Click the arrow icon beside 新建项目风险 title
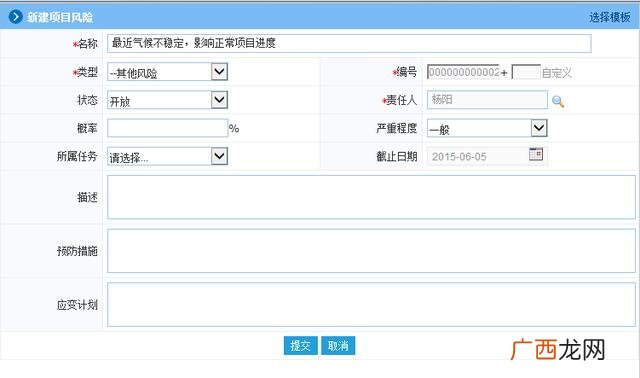Viewport: 640px width, 378px height. 15,17
